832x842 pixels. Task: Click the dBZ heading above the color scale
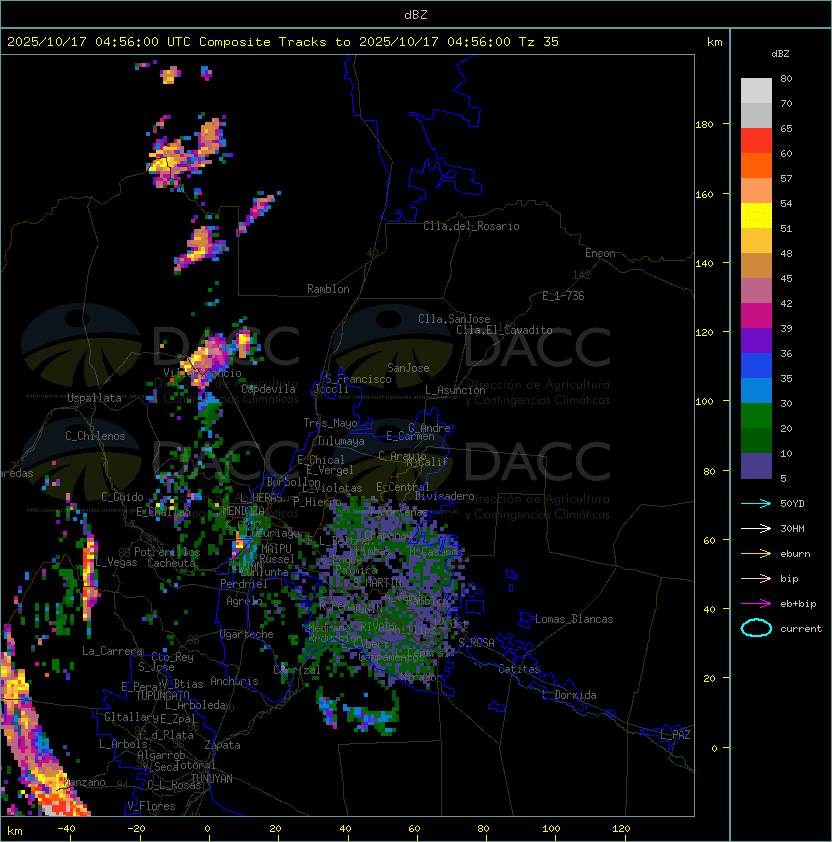click(780, 54)
